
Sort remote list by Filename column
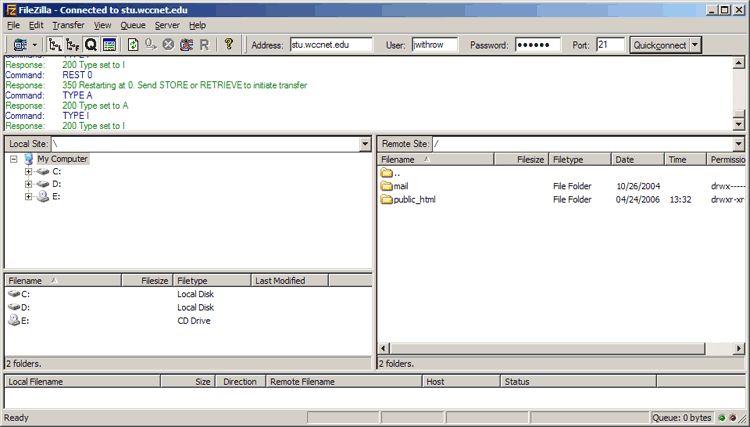[436, 160]
